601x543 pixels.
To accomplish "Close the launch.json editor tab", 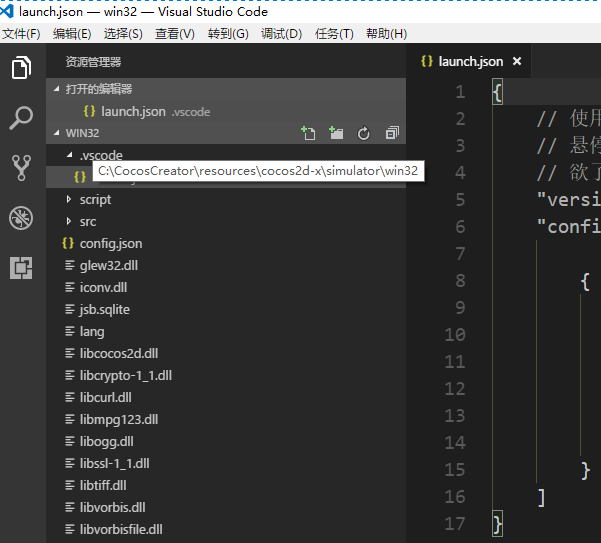I will coord(517,61).
